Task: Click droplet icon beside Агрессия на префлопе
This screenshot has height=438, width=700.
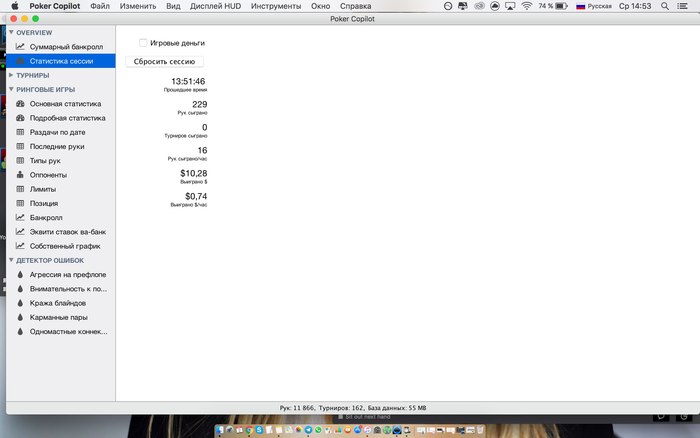Action: pos(20,275)
